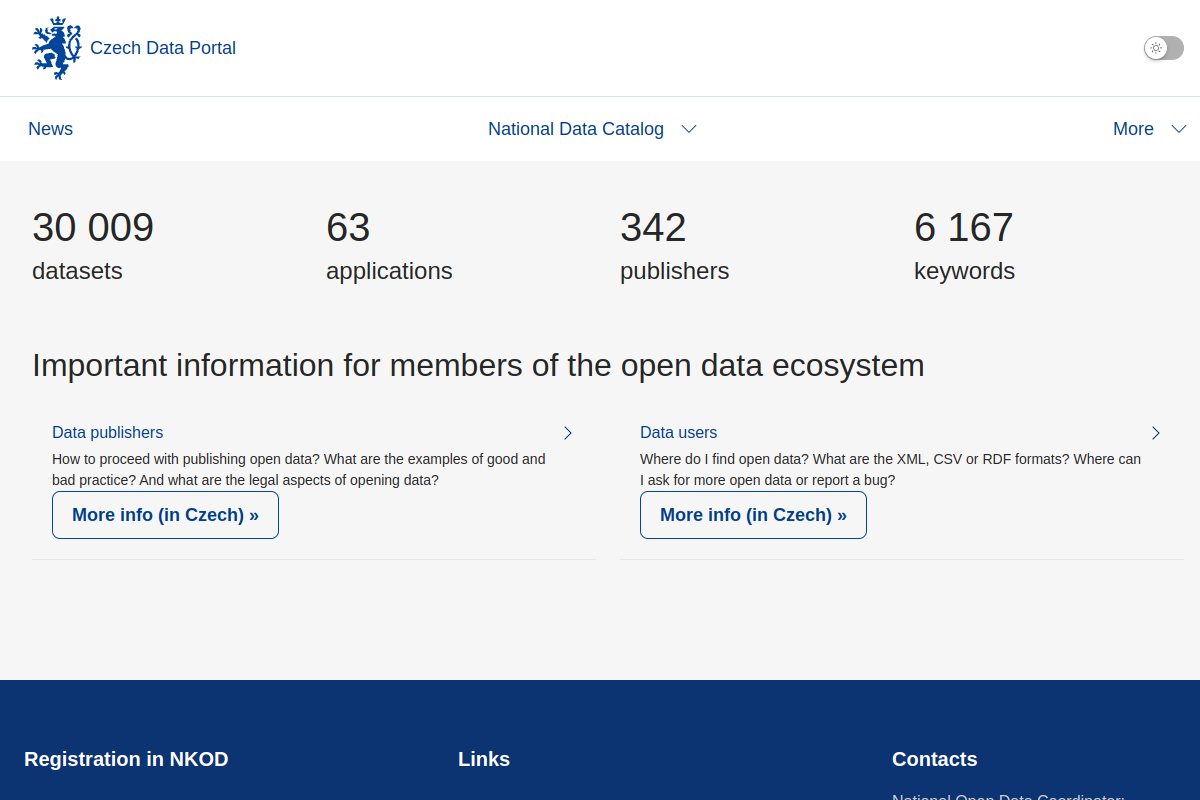The image size is (1200, 800).
Task: Click the Important information for members heading
Action: click(478, 365)
